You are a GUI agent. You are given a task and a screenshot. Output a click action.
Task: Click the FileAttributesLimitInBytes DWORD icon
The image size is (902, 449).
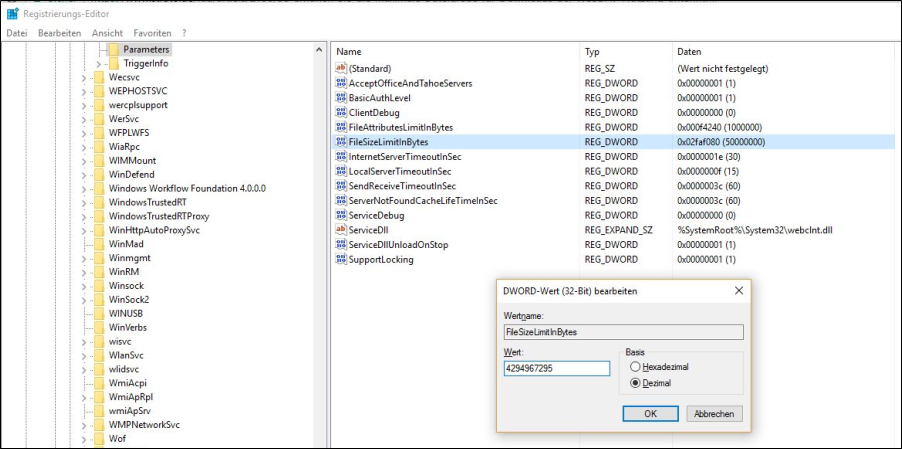coord(341,127)
